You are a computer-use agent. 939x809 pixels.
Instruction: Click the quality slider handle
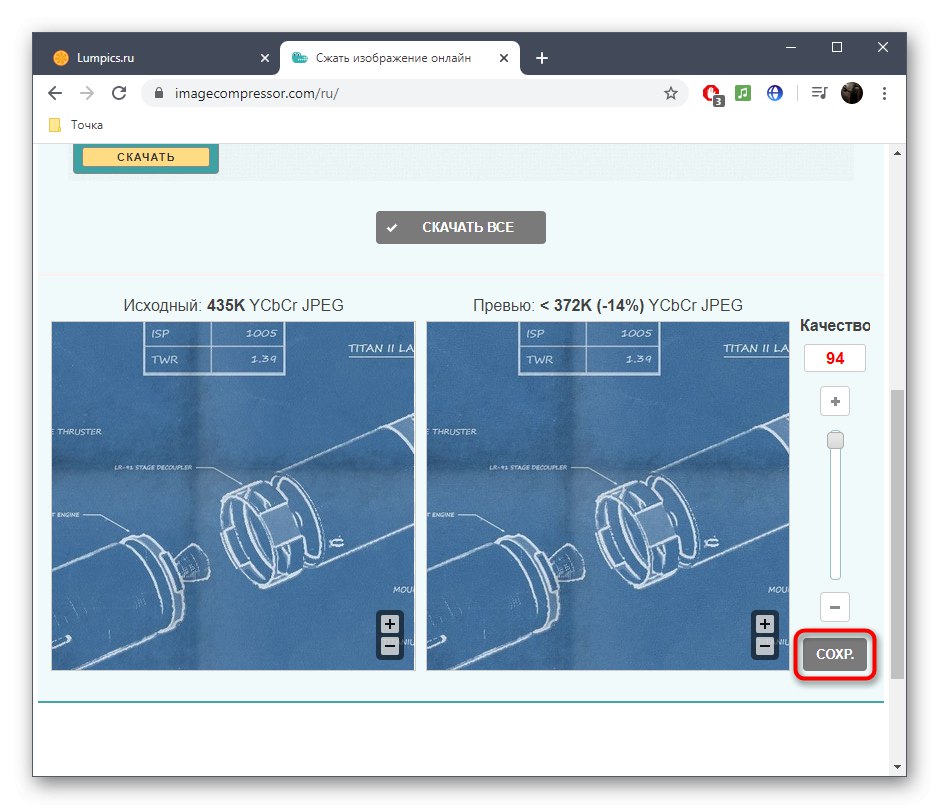pyautogui.click(x=835, y=440)
